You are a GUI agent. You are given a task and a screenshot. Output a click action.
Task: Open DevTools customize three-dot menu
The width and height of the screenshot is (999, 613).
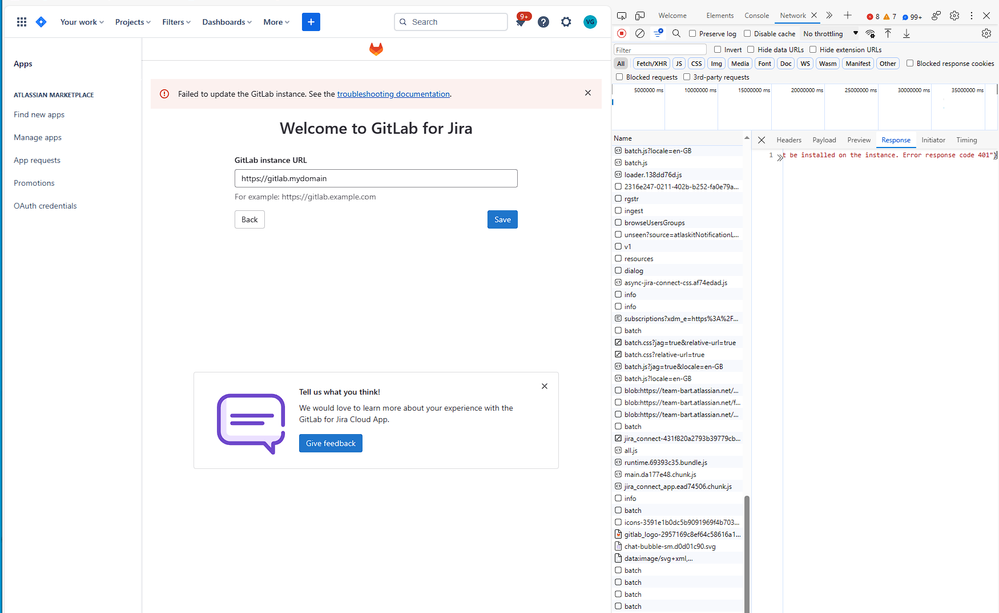coord(972,15)
